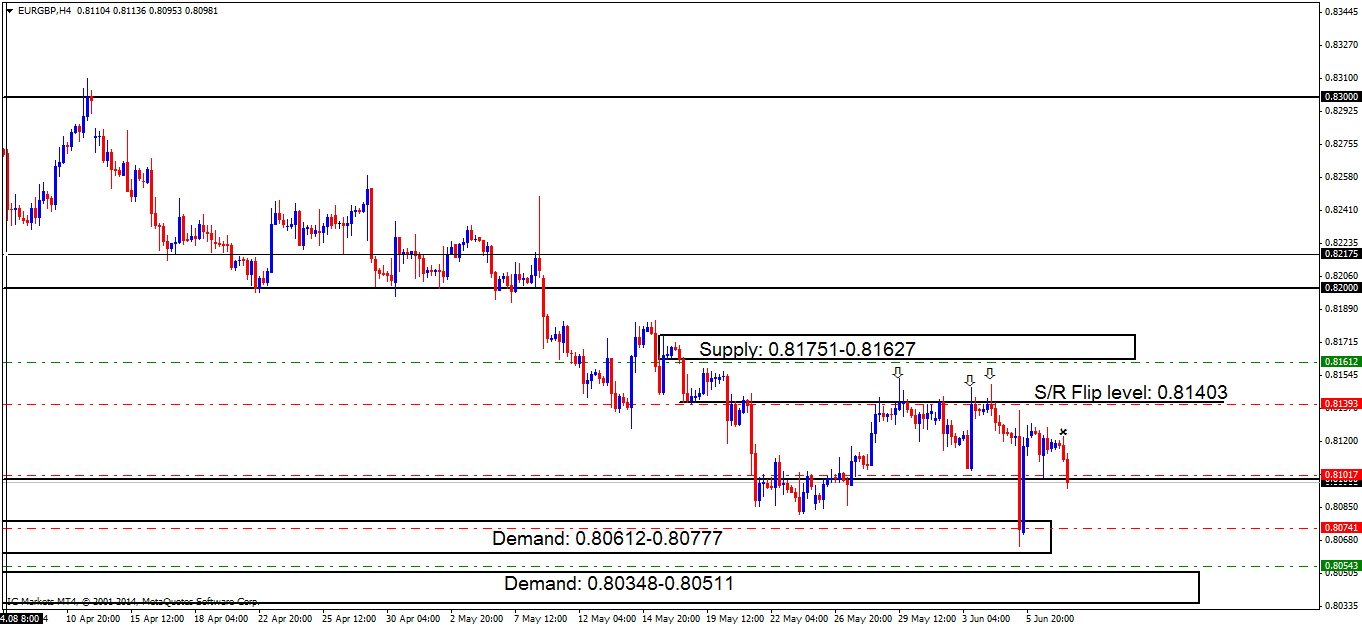Click the black 0.82000 price tag
The width and height of the screenshot is (1362, 627).
click(1341, 288)
